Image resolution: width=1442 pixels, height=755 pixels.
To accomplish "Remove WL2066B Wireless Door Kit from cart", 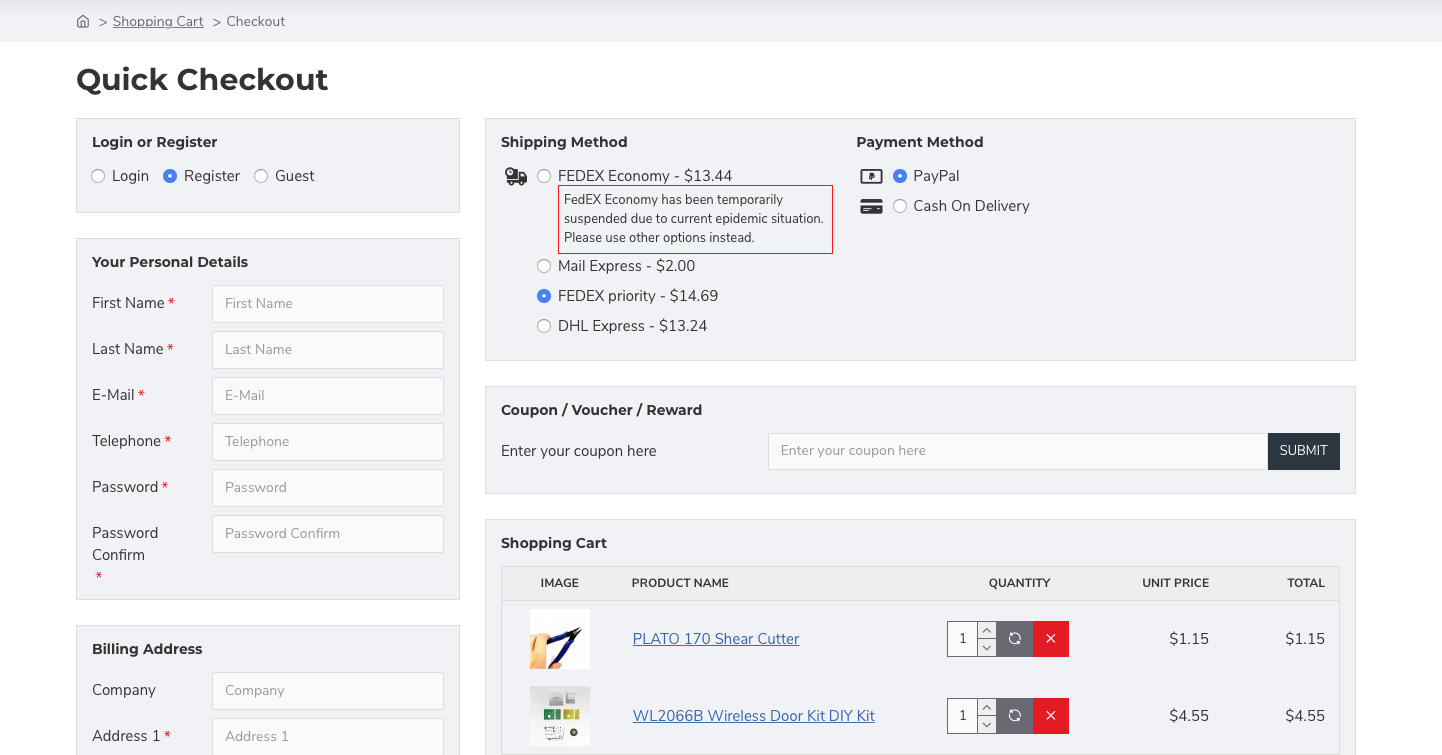I will (x=1051, y=716).
